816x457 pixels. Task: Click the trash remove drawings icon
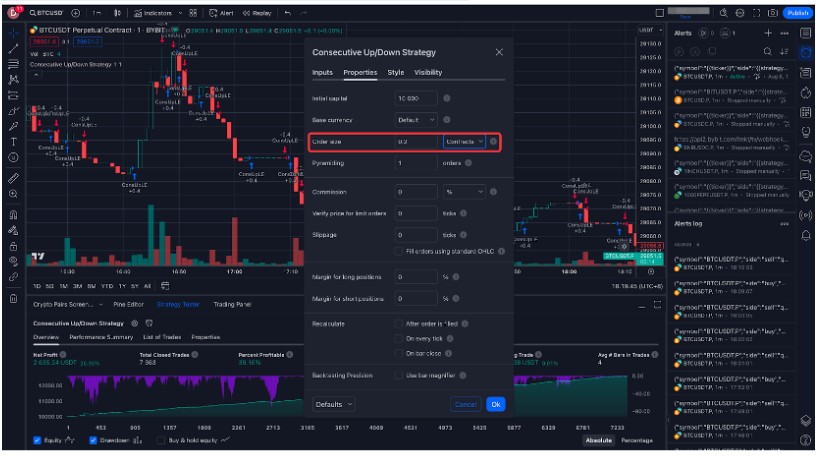pyautogui.click(x=14, y=299)
